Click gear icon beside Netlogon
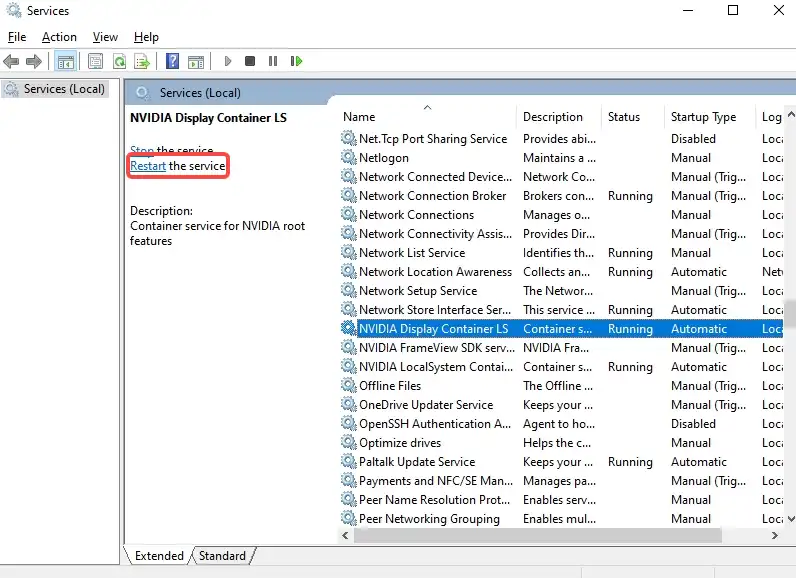 348,157
